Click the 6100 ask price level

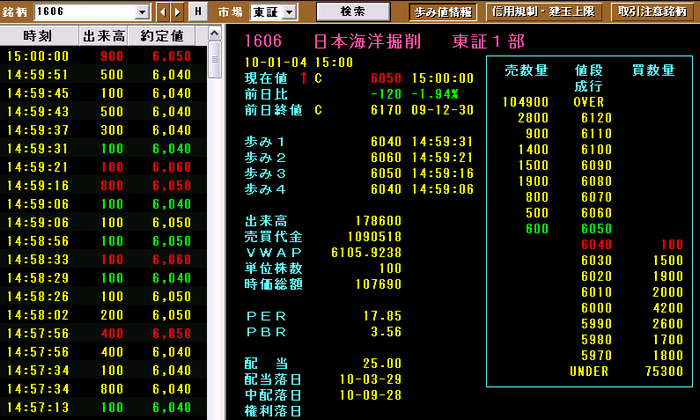pos(596,150)
